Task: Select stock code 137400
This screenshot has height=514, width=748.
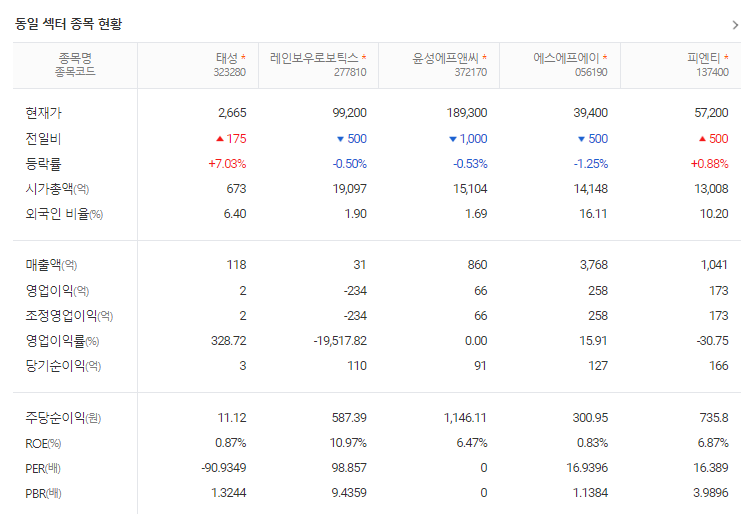Action: point(712,72)
